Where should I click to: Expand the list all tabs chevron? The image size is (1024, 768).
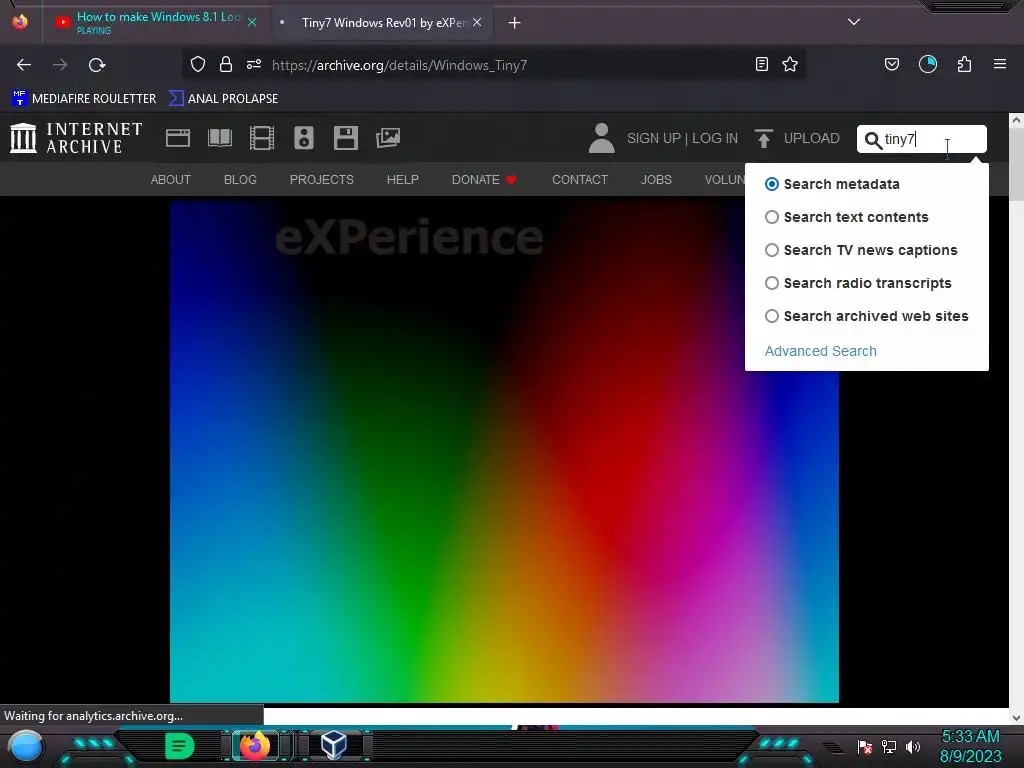[854, 22]
